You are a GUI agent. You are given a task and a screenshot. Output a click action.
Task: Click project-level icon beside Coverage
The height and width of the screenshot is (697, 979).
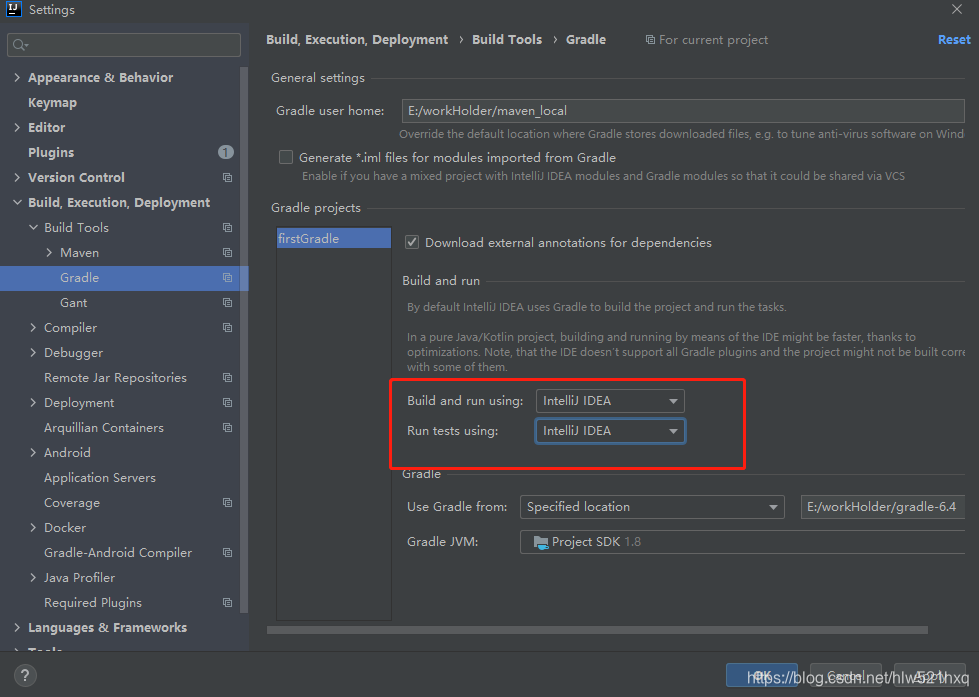click(227, 502)
